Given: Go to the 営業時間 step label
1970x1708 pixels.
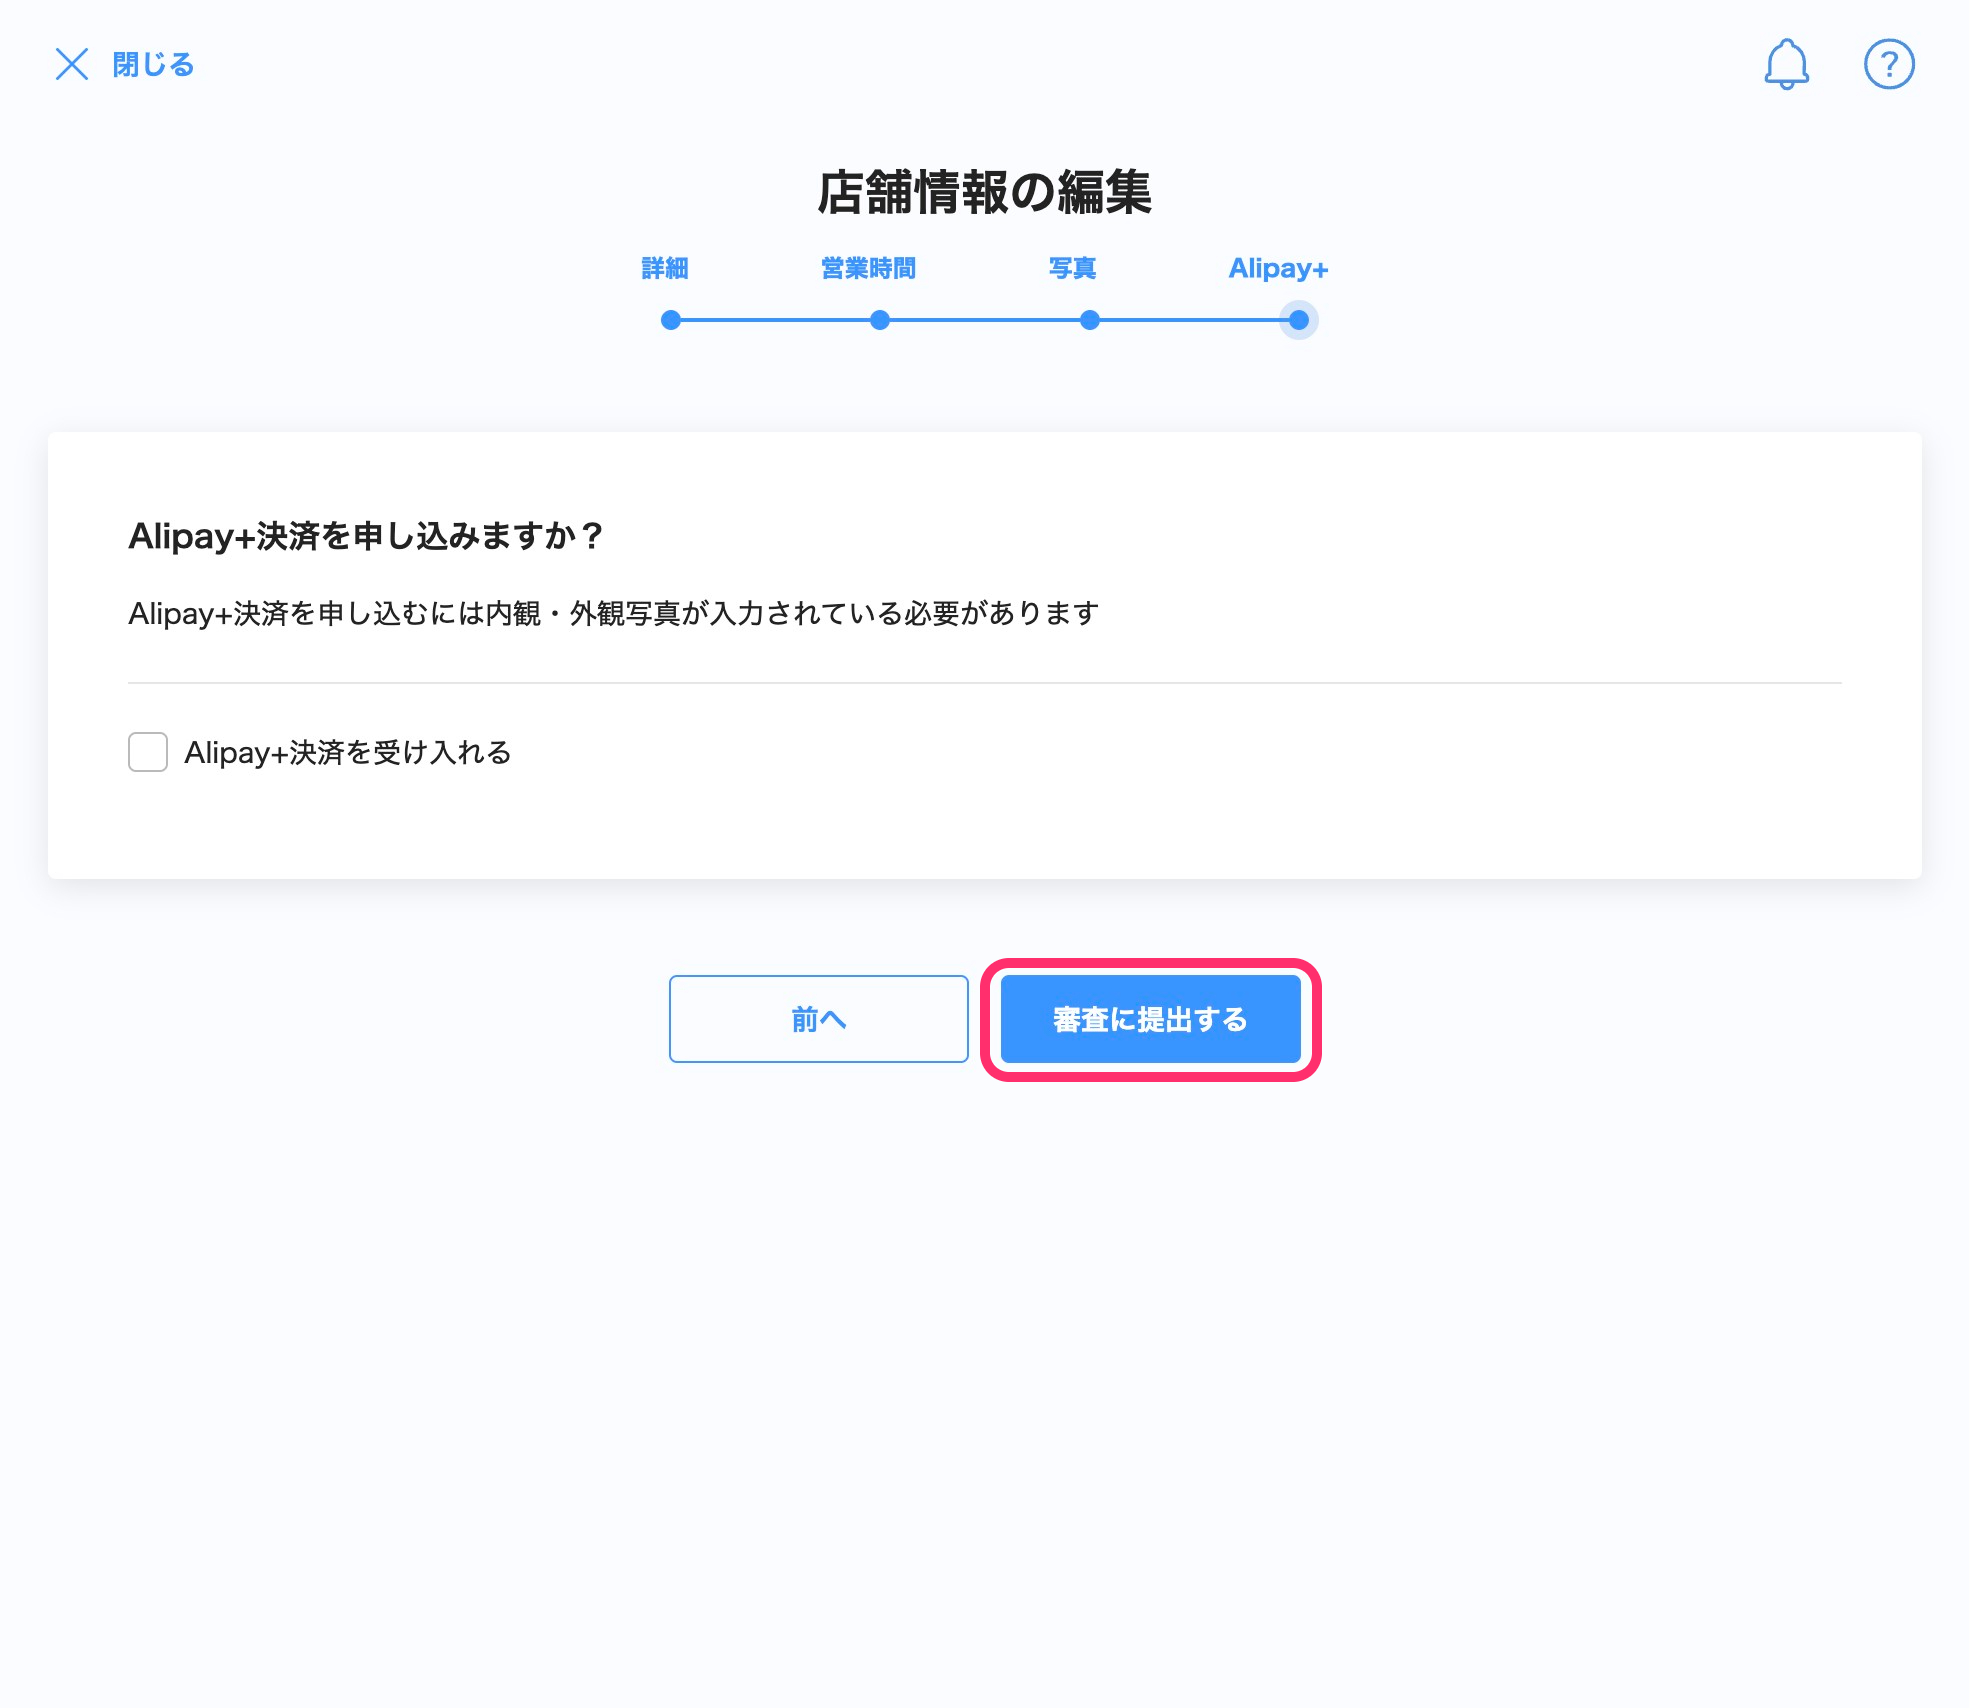Looking at the screenshot, I should [x=869, y=268].
